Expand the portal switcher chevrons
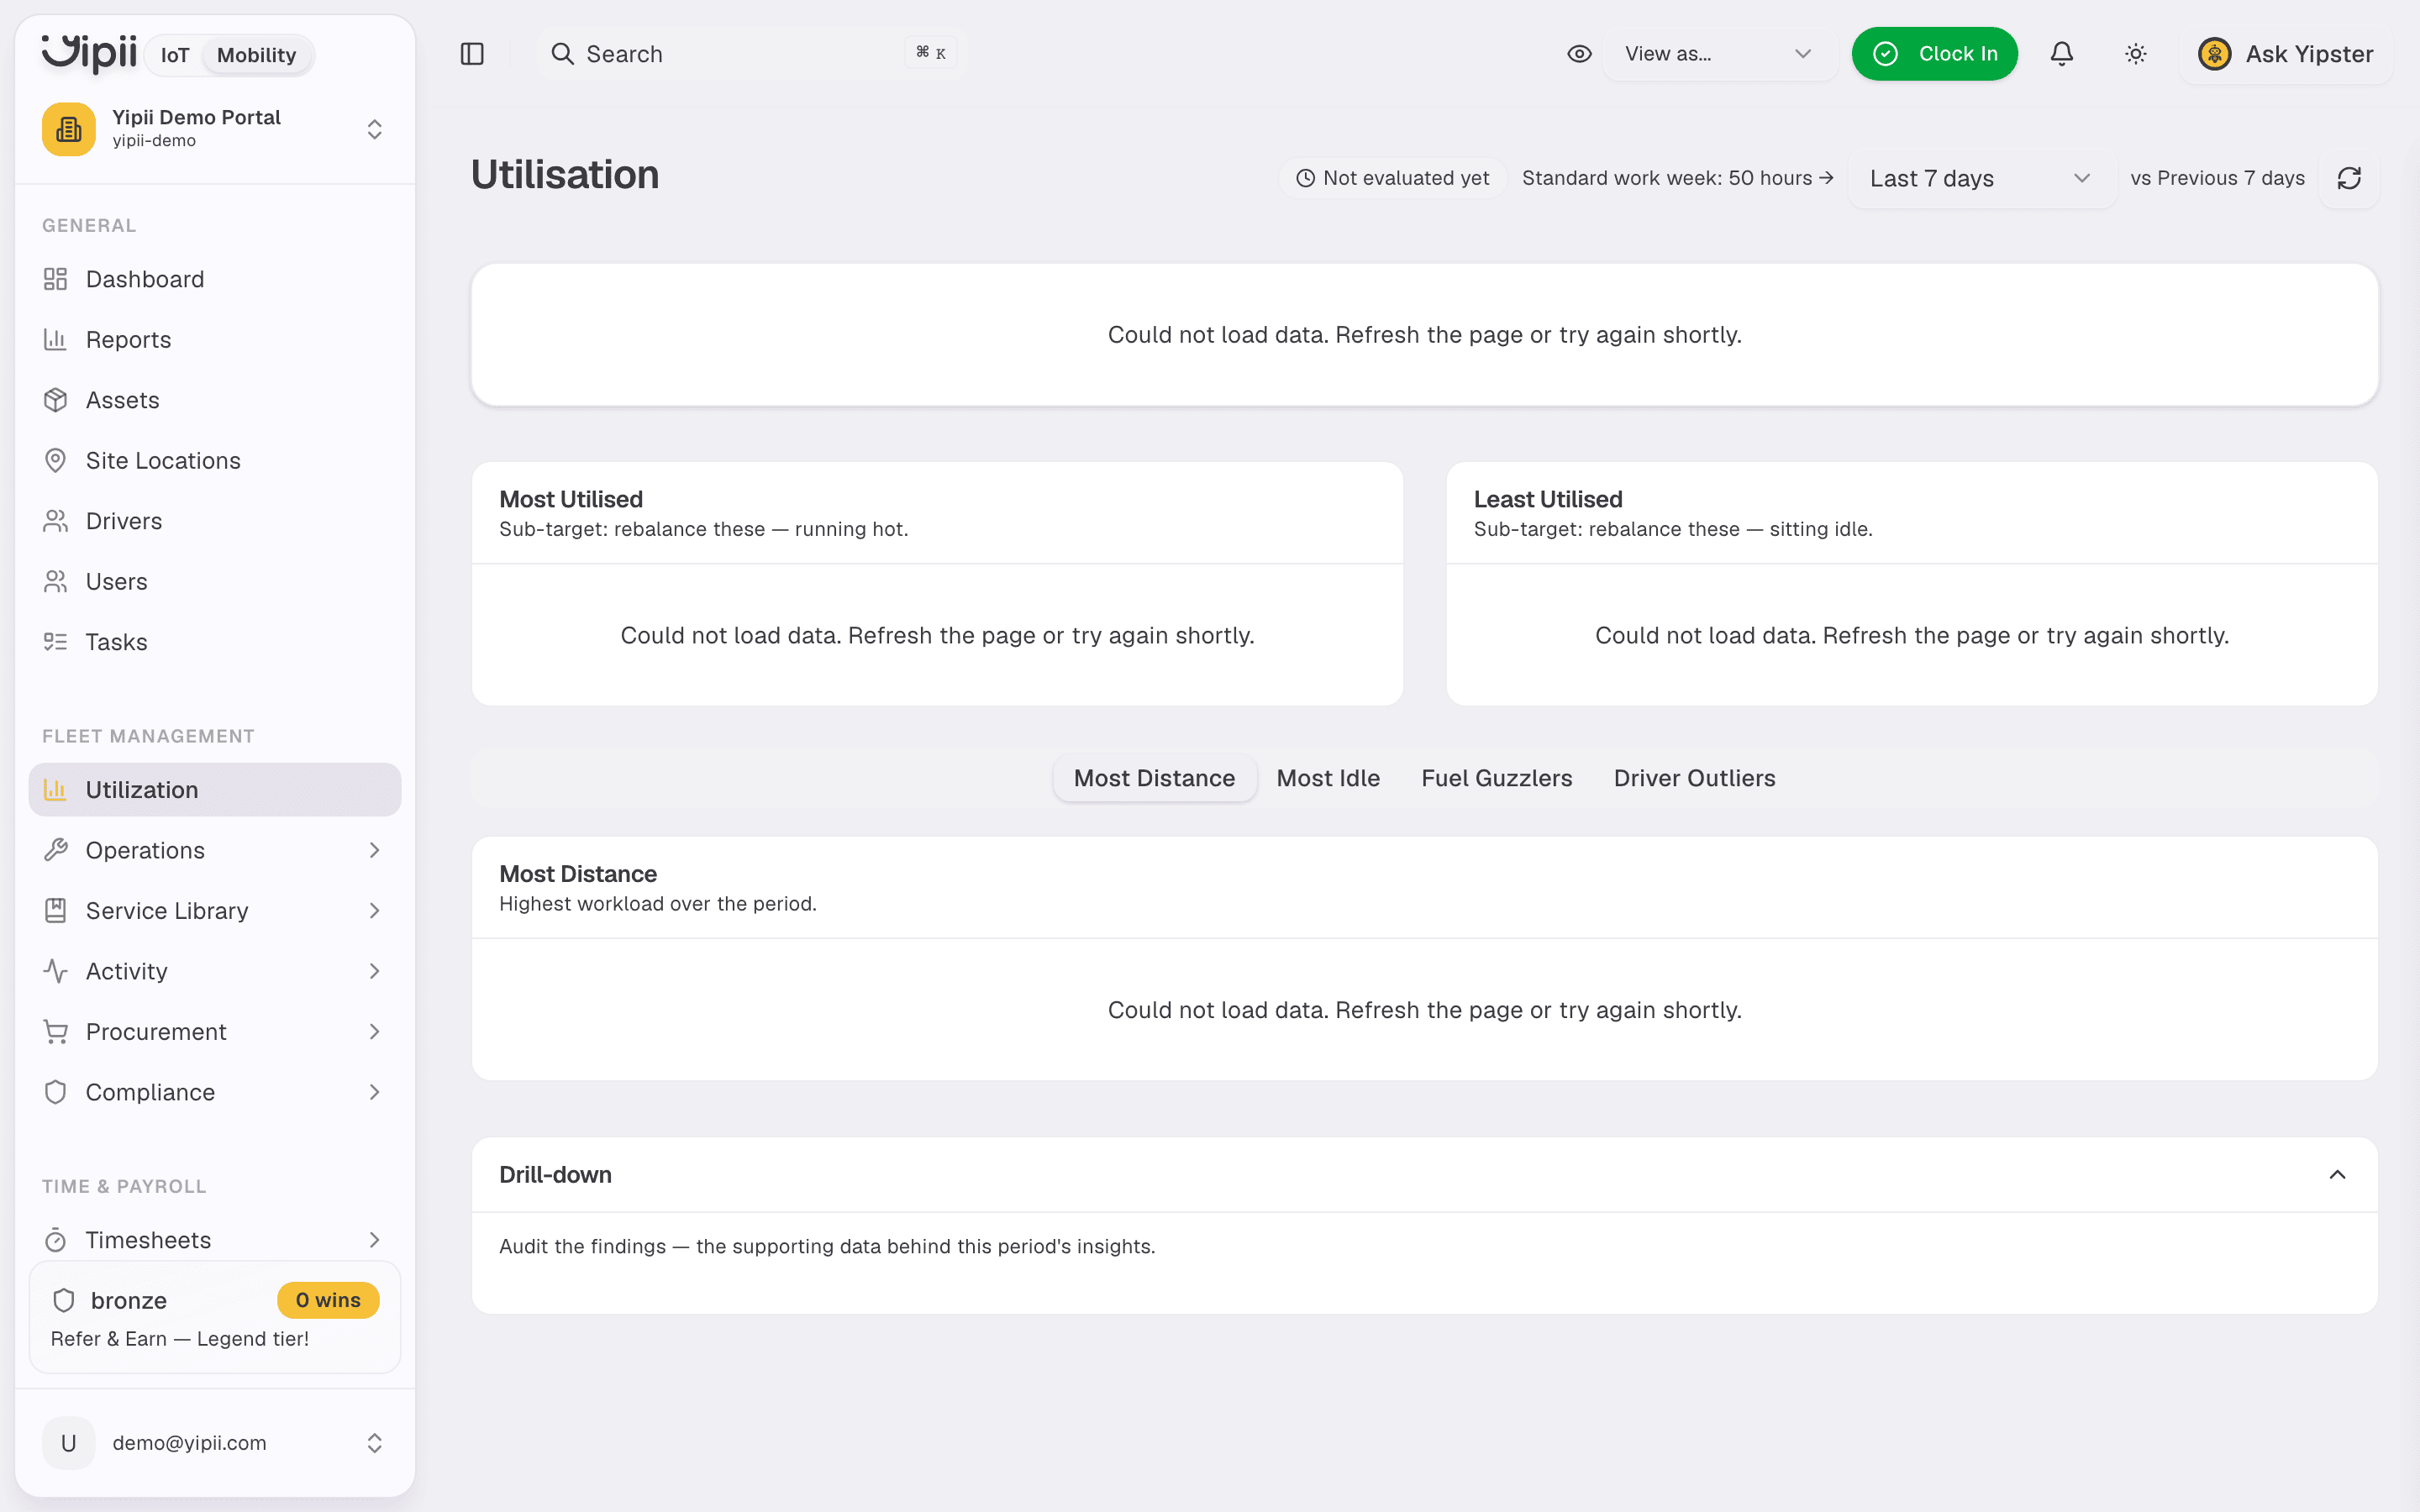Screen dimensions: 2420x1512 coord(374,129)
